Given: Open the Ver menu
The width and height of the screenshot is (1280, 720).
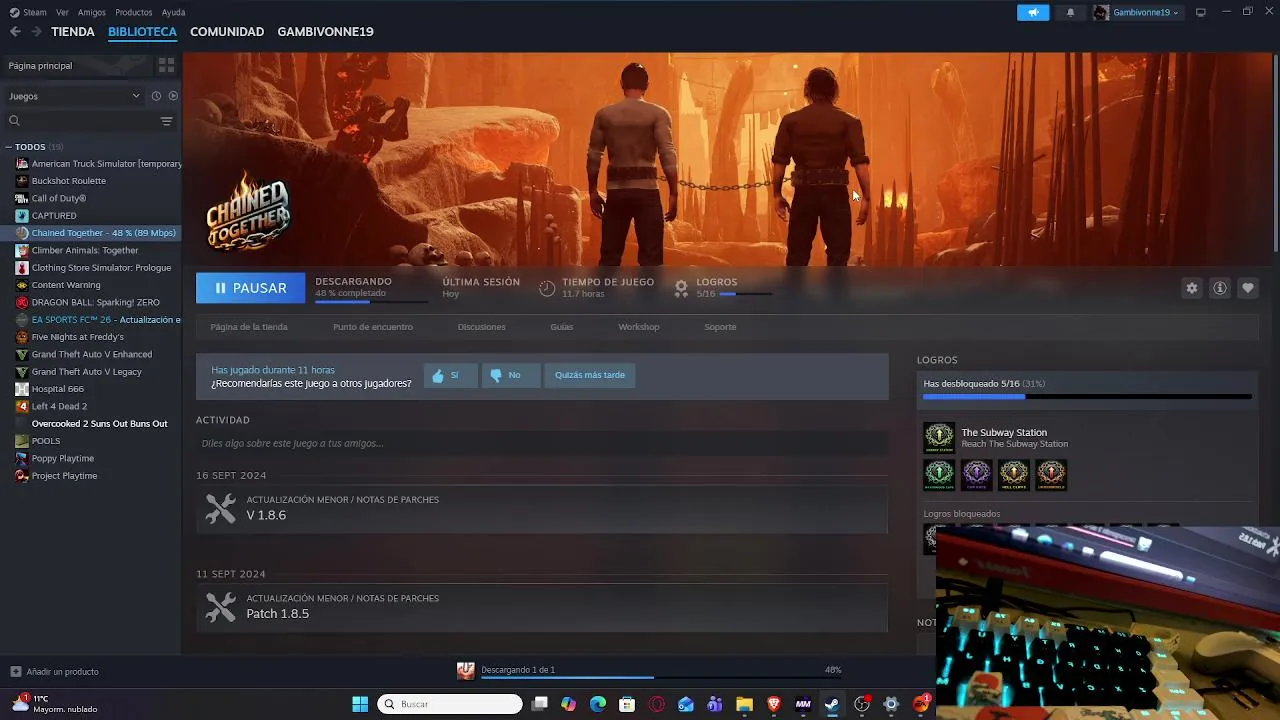Looking at the screenshot, I should click(62, 12).
